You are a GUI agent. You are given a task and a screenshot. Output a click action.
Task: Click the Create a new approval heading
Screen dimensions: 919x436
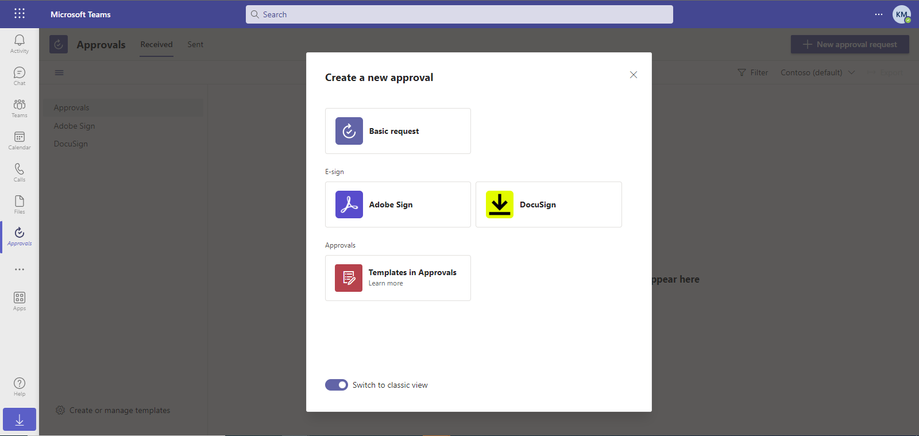pos(379,77)
